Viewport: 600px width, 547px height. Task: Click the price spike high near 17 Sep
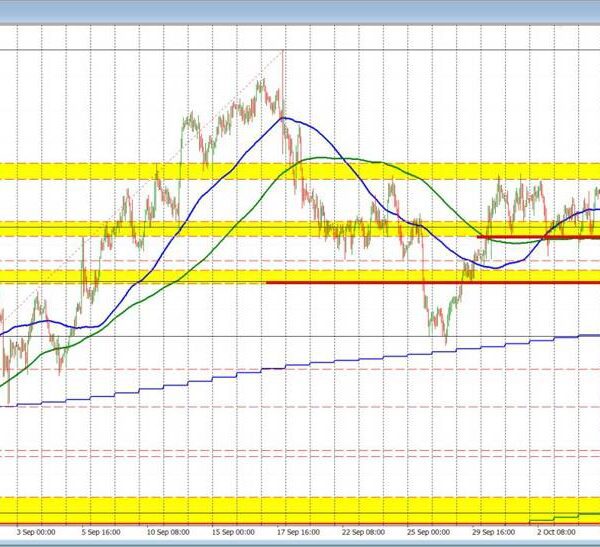pos(284,52)
